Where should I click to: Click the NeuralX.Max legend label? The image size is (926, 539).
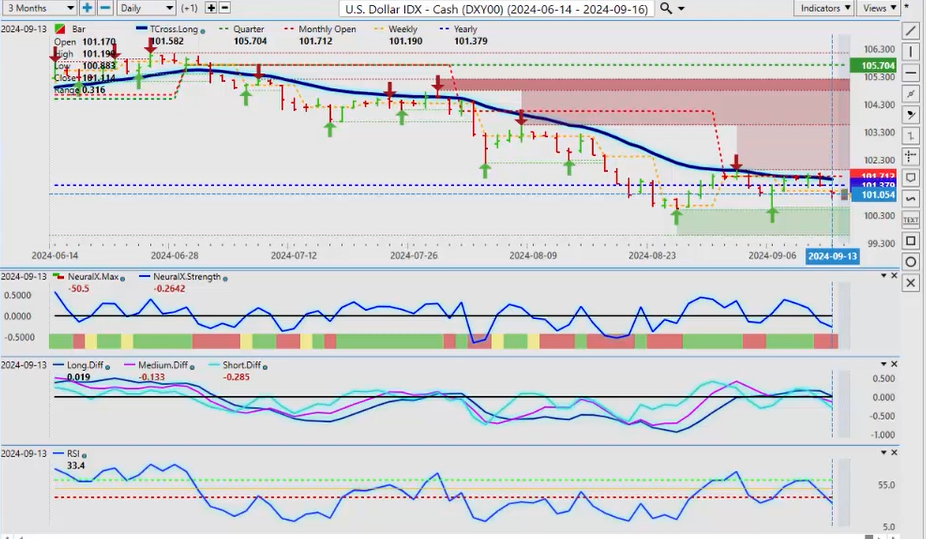click(93, 277)
